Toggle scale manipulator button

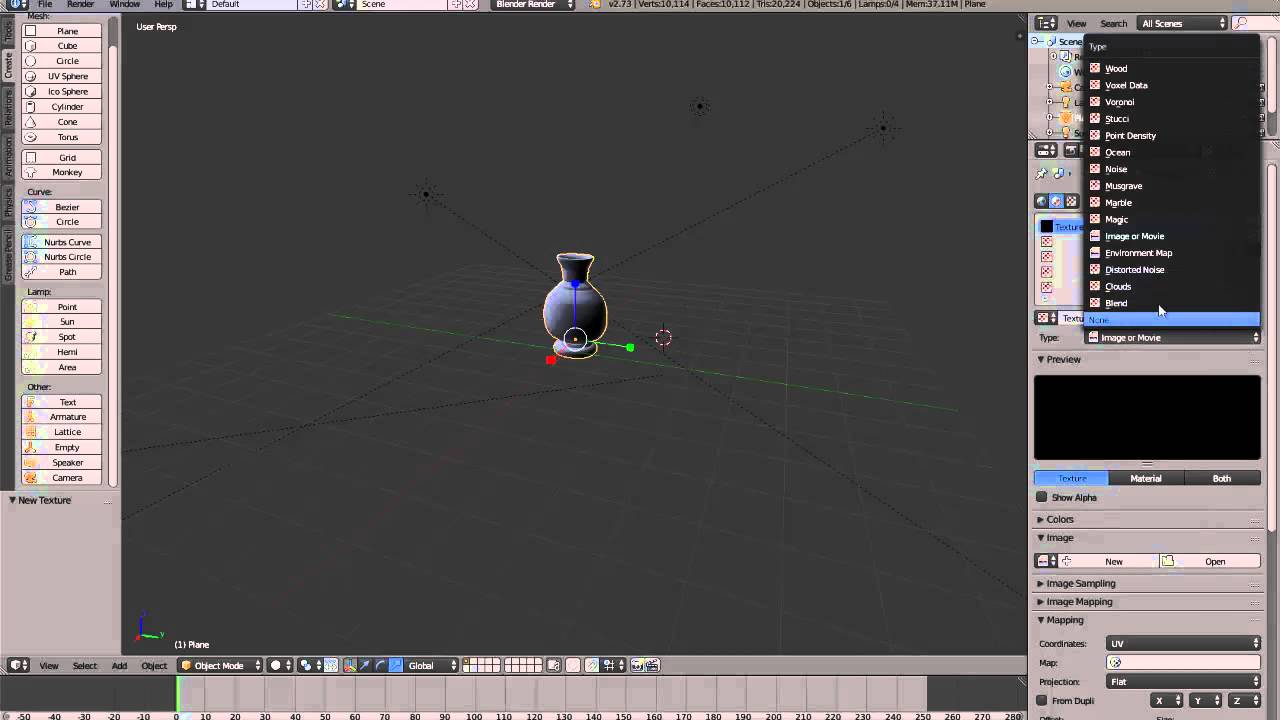coord(396,665)
